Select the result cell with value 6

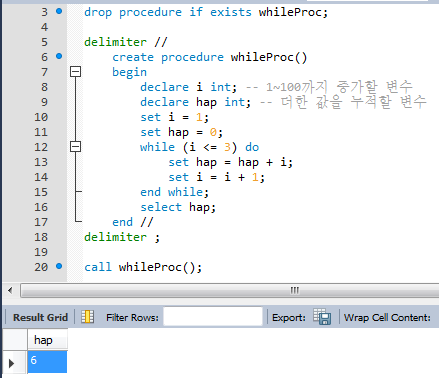(x=47, y=361)
